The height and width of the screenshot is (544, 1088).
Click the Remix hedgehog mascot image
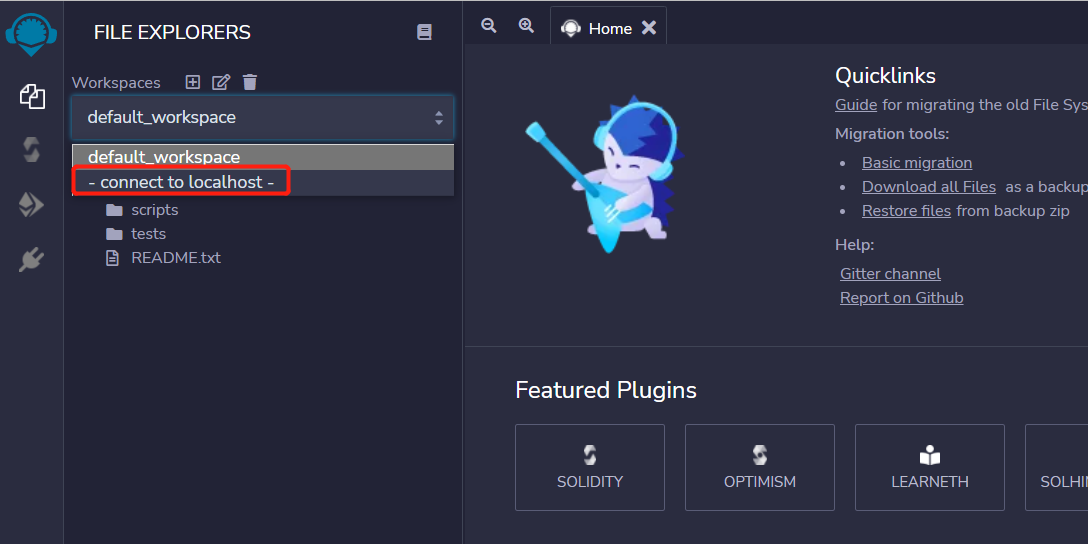[604, 173]
